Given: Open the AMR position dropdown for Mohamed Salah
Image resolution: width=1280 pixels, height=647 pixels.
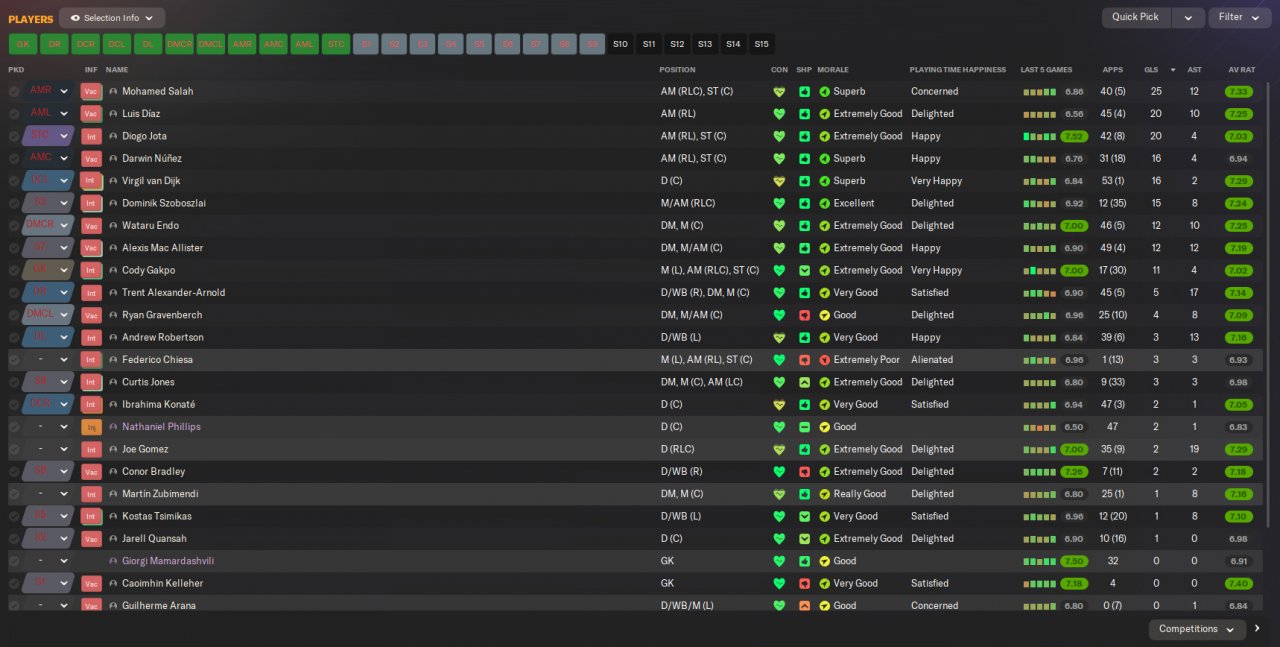Looking at the screenshot, I should pos(49,91).
